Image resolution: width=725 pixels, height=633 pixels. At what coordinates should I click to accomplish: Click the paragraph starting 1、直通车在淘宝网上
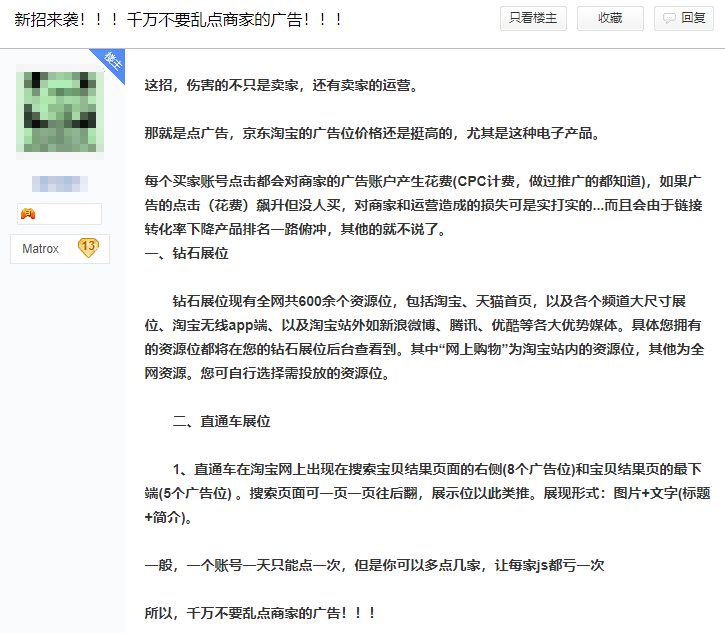[427, 493]
